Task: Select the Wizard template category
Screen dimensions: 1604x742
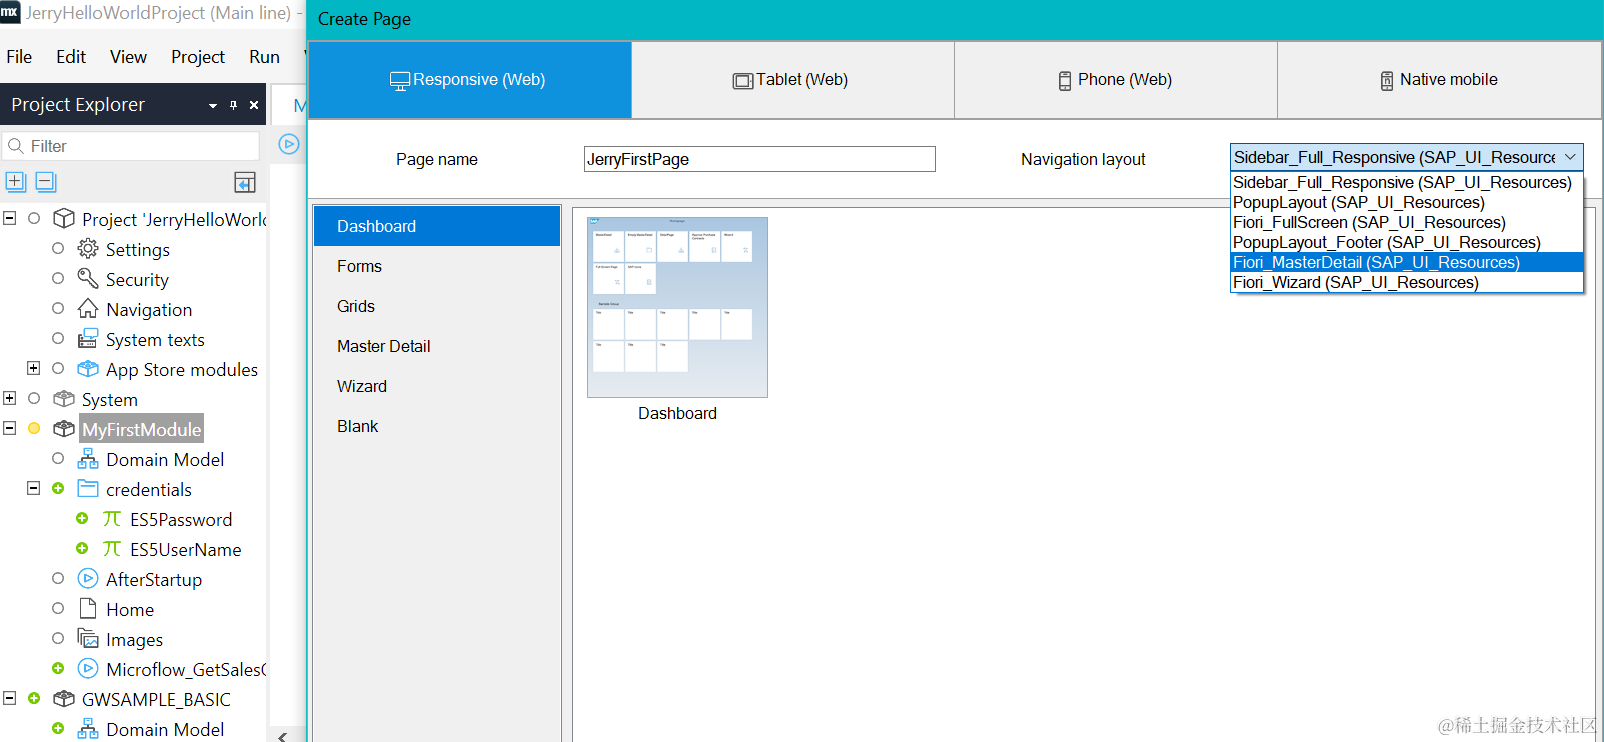Action: point(437,386)
